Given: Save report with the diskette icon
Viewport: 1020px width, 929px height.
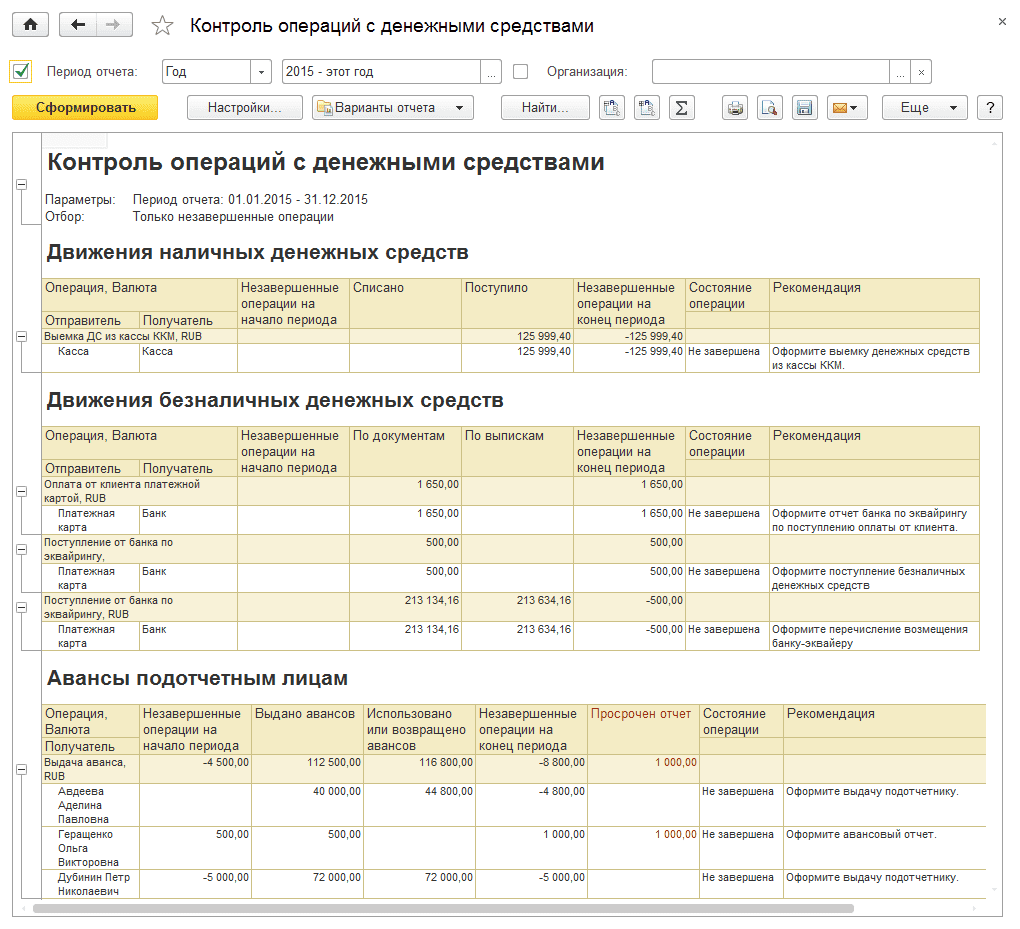Looking at the screenshot, I should tap(804, 108).
